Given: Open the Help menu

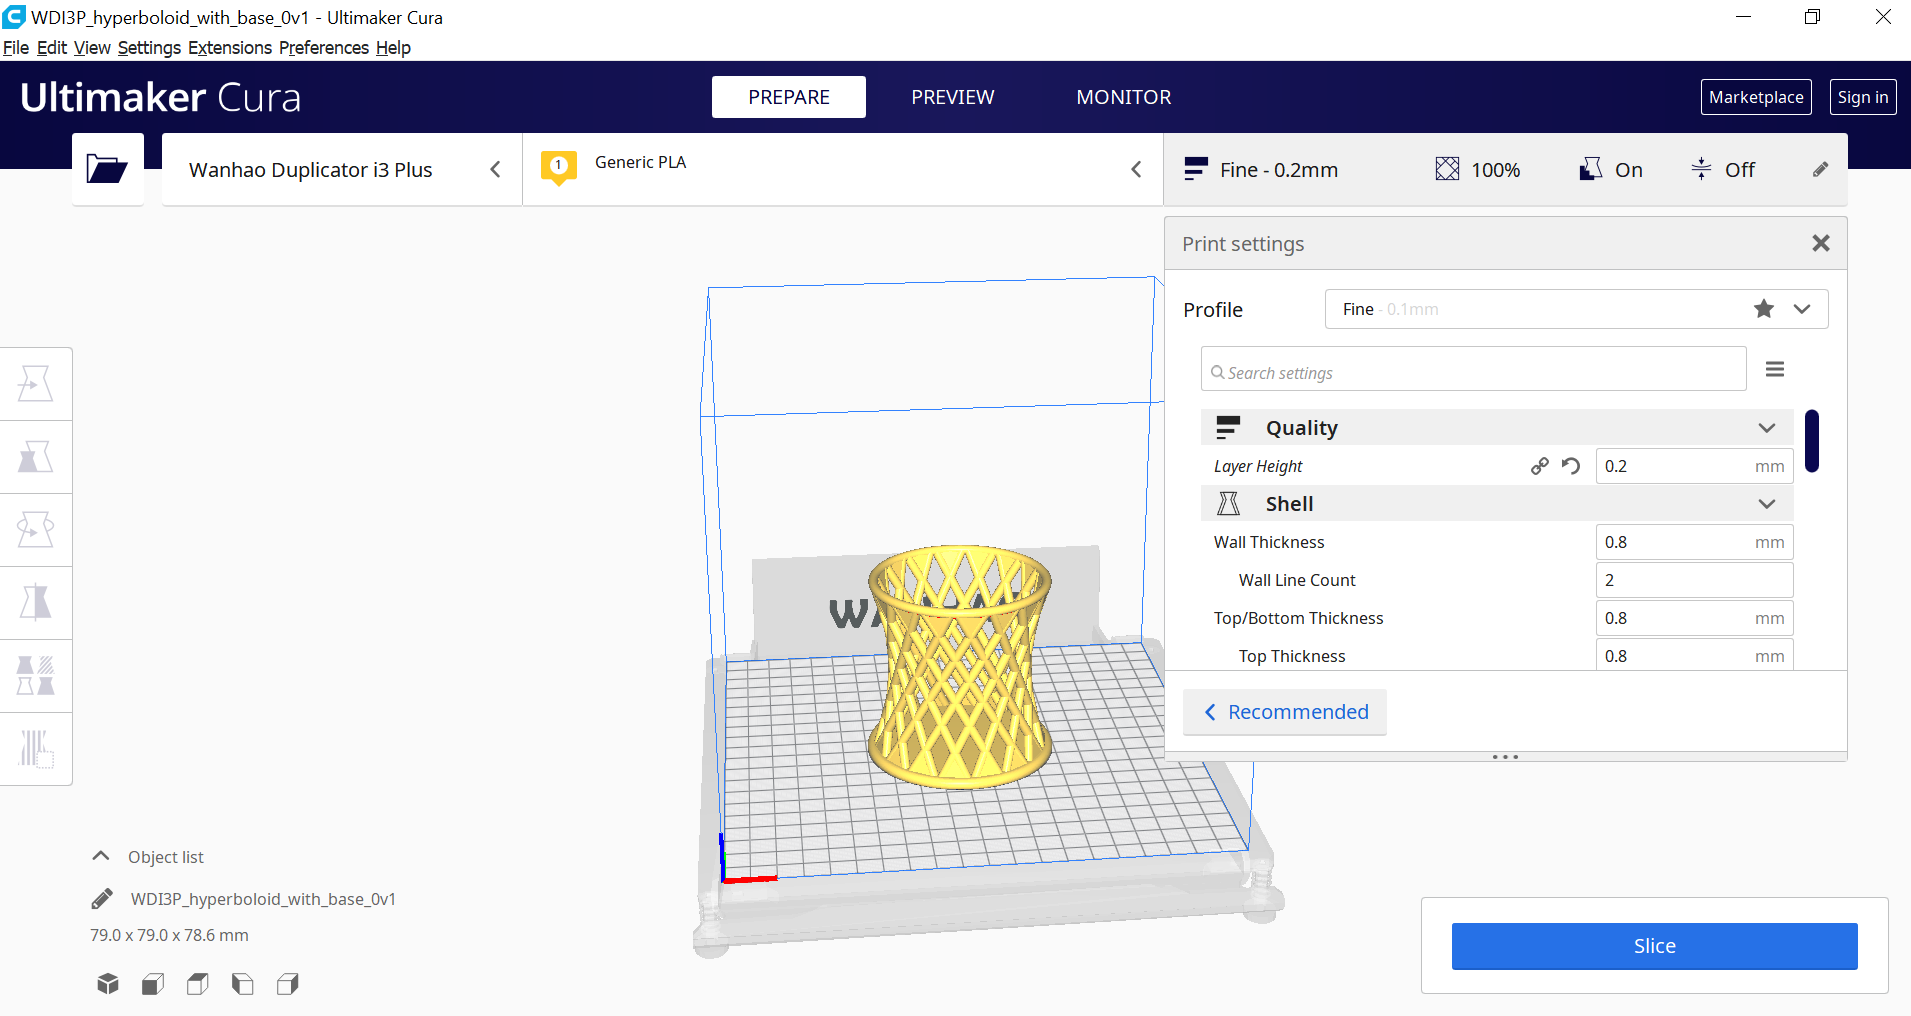Looking at the screenshot, I should pyautogui.click(x=393, y=48).
